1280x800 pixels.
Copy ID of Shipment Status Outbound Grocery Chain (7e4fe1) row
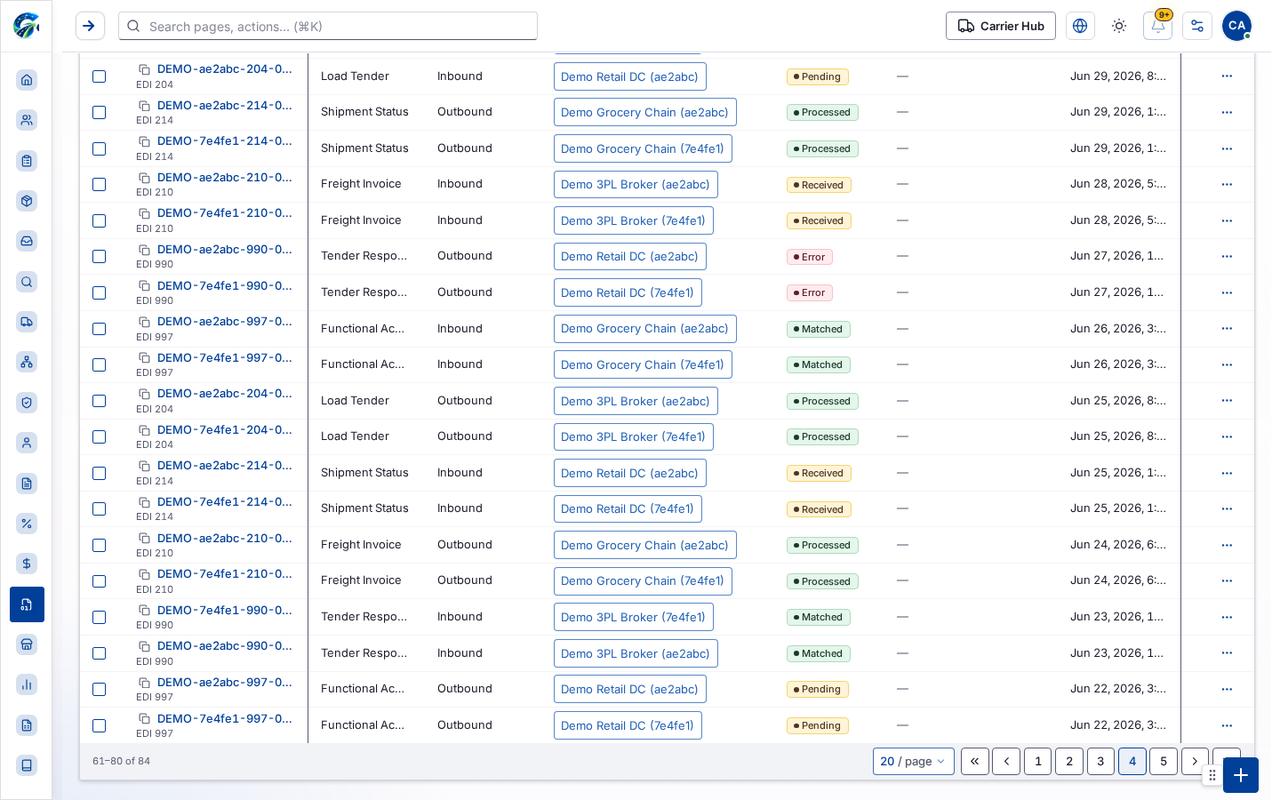(144, 142)
